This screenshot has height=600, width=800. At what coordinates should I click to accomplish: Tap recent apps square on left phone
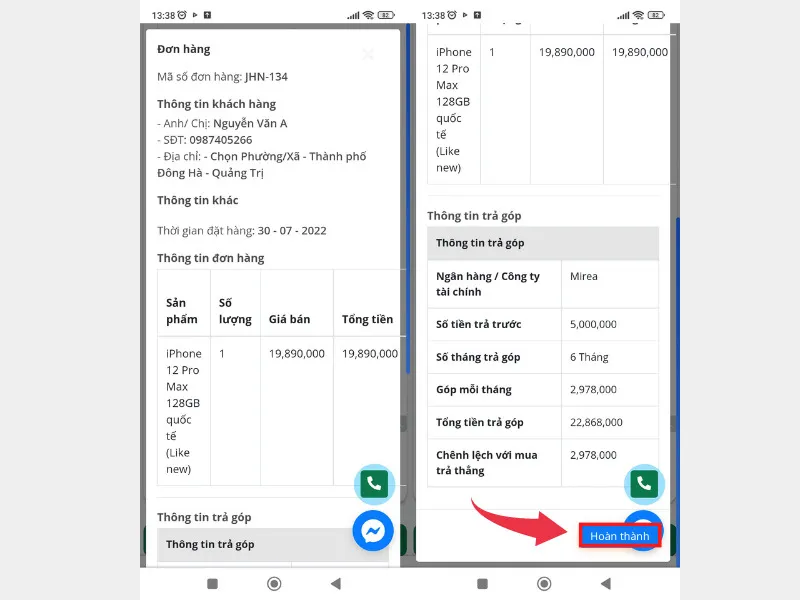(x=212, y=583)
